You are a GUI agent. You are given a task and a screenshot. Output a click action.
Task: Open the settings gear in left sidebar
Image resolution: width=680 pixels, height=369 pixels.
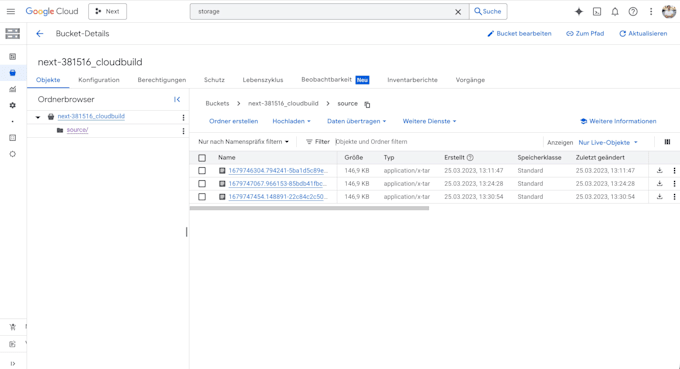coord(13,105)
